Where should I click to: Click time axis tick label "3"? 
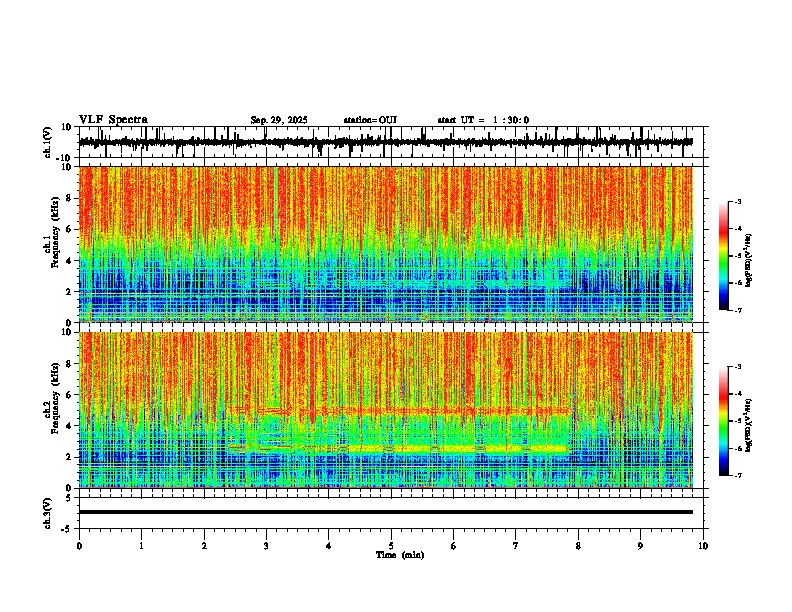click(266, 546)
